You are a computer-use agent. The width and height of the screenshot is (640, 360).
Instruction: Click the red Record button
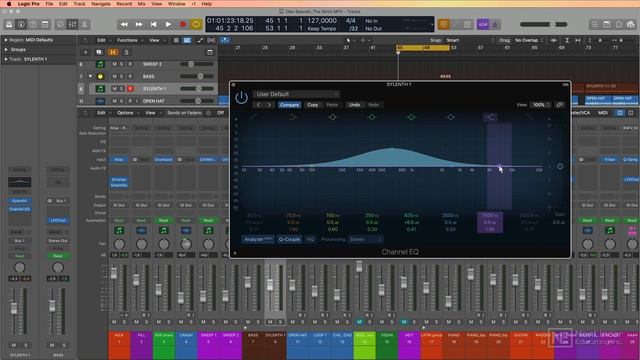pos(183,24)
